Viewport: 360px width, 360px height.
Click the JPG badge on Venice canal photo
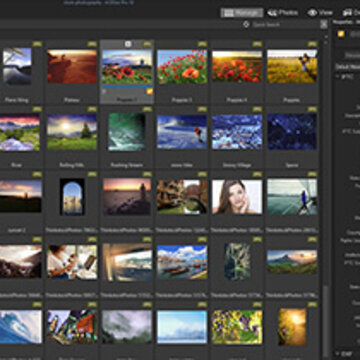coord(202,174)
